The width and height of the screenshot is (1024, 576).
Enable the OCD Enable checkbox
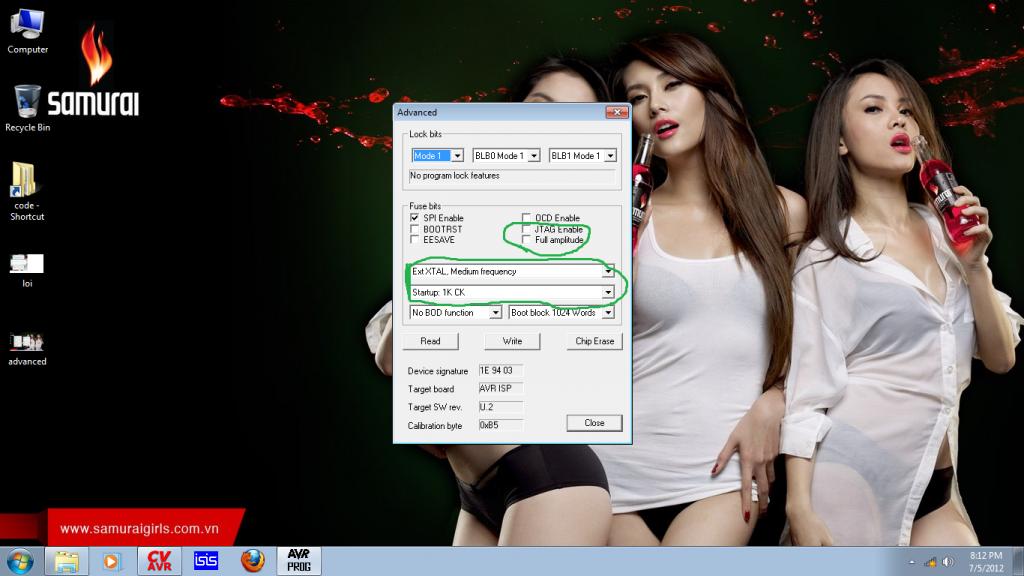pos(526,217)
